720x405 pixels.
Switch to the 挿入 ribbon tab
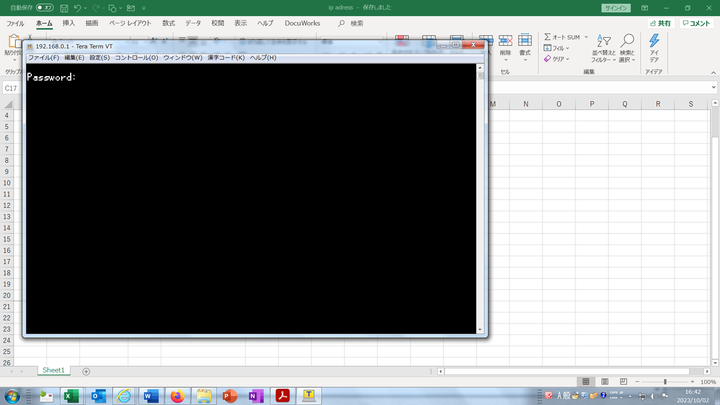tap(68, 22)
